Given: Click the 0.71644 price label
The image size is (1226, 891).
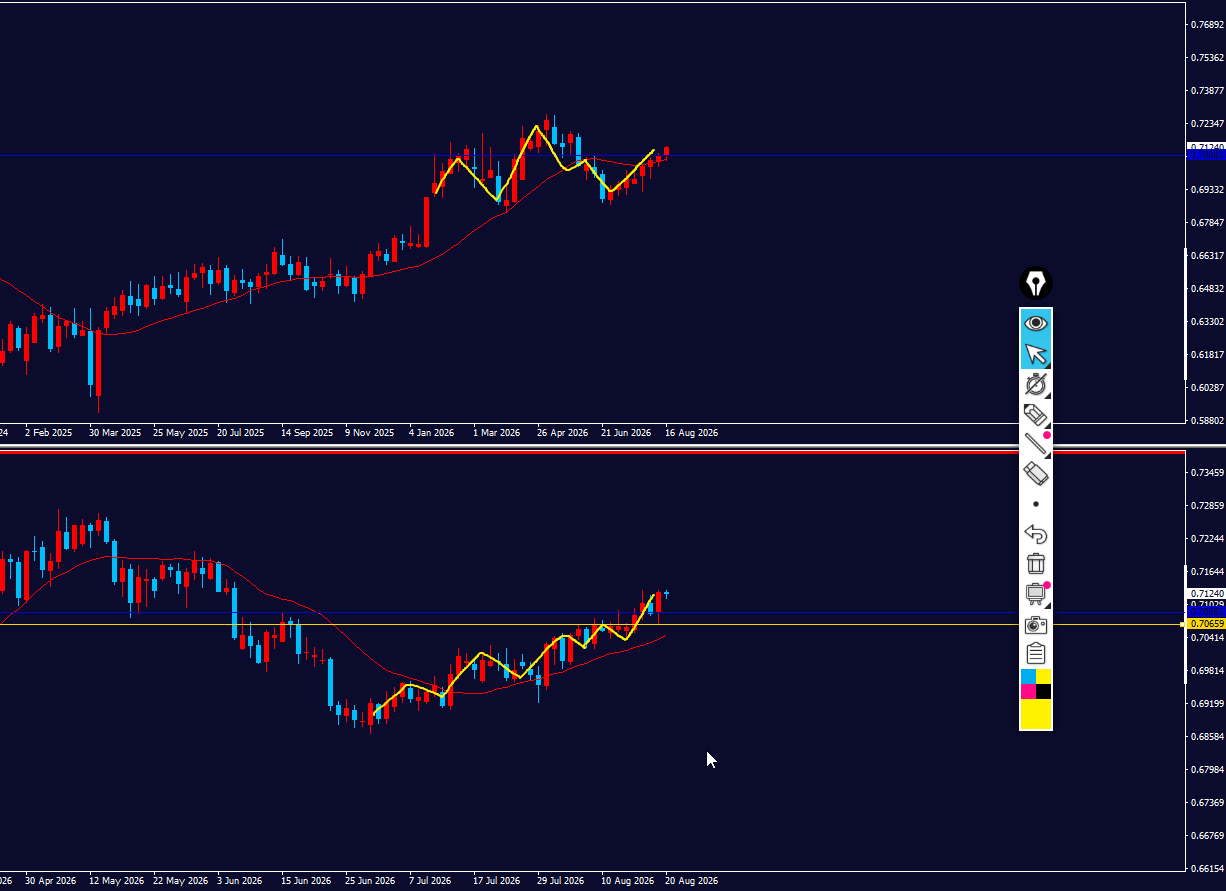Looking at the screenshot, I should 1209,571.
